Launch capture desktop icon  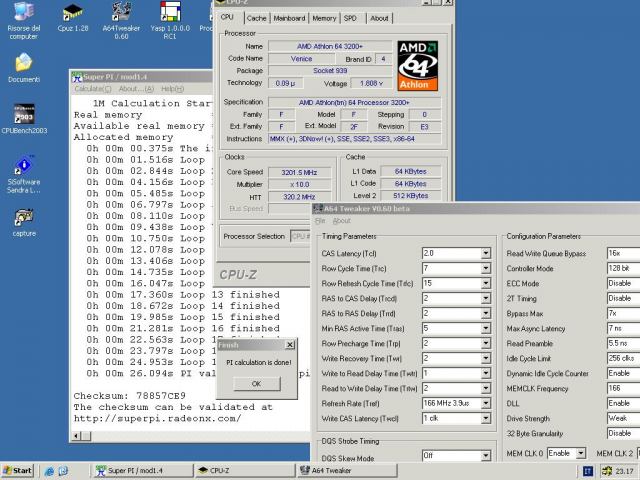24,222
